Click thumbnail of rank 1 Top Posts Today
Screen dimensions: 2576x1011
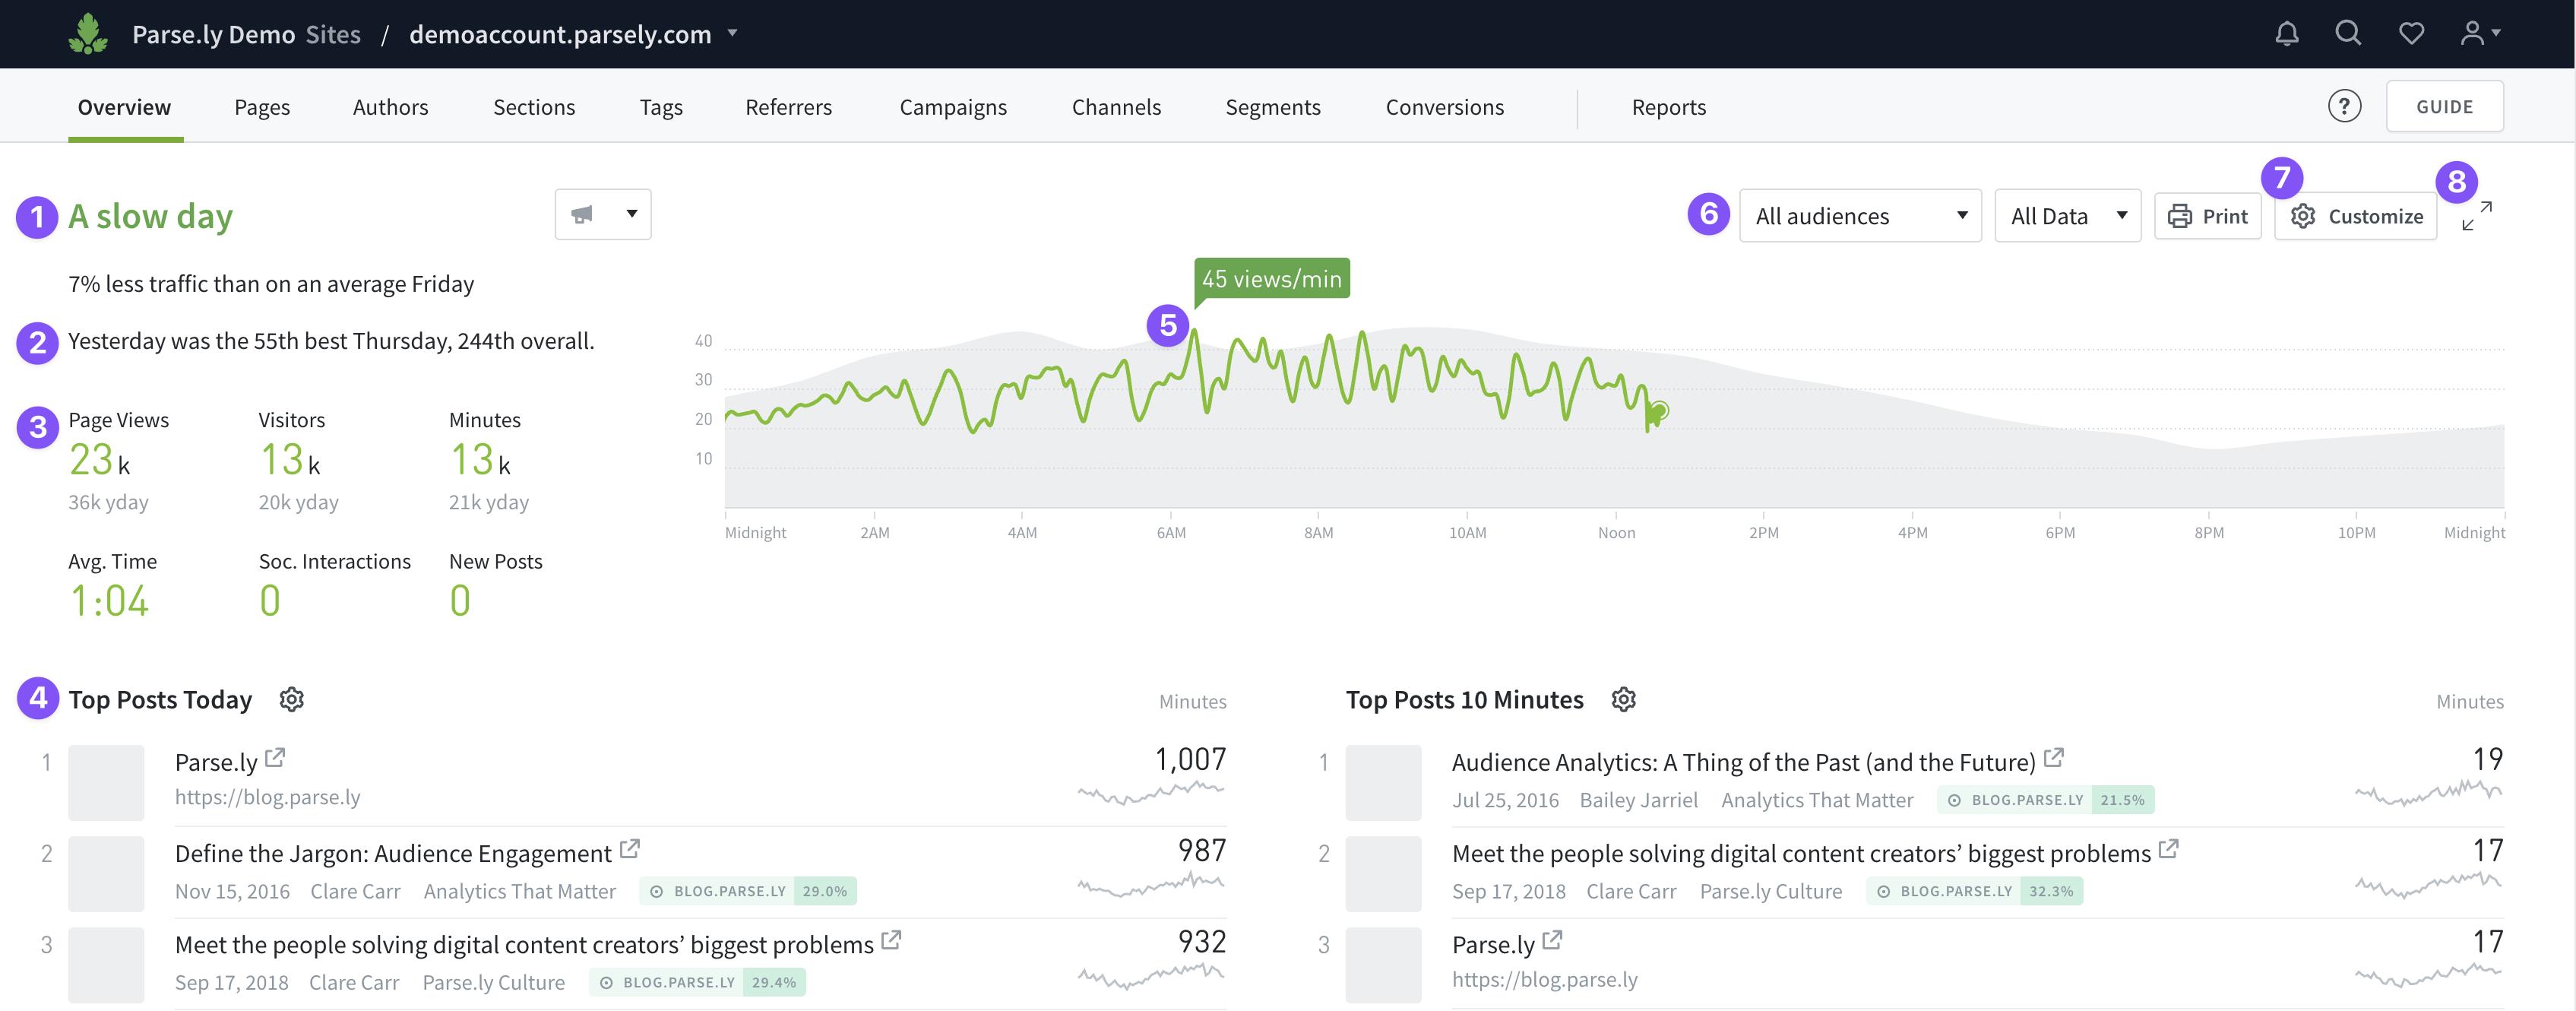[x=106, y=782]
